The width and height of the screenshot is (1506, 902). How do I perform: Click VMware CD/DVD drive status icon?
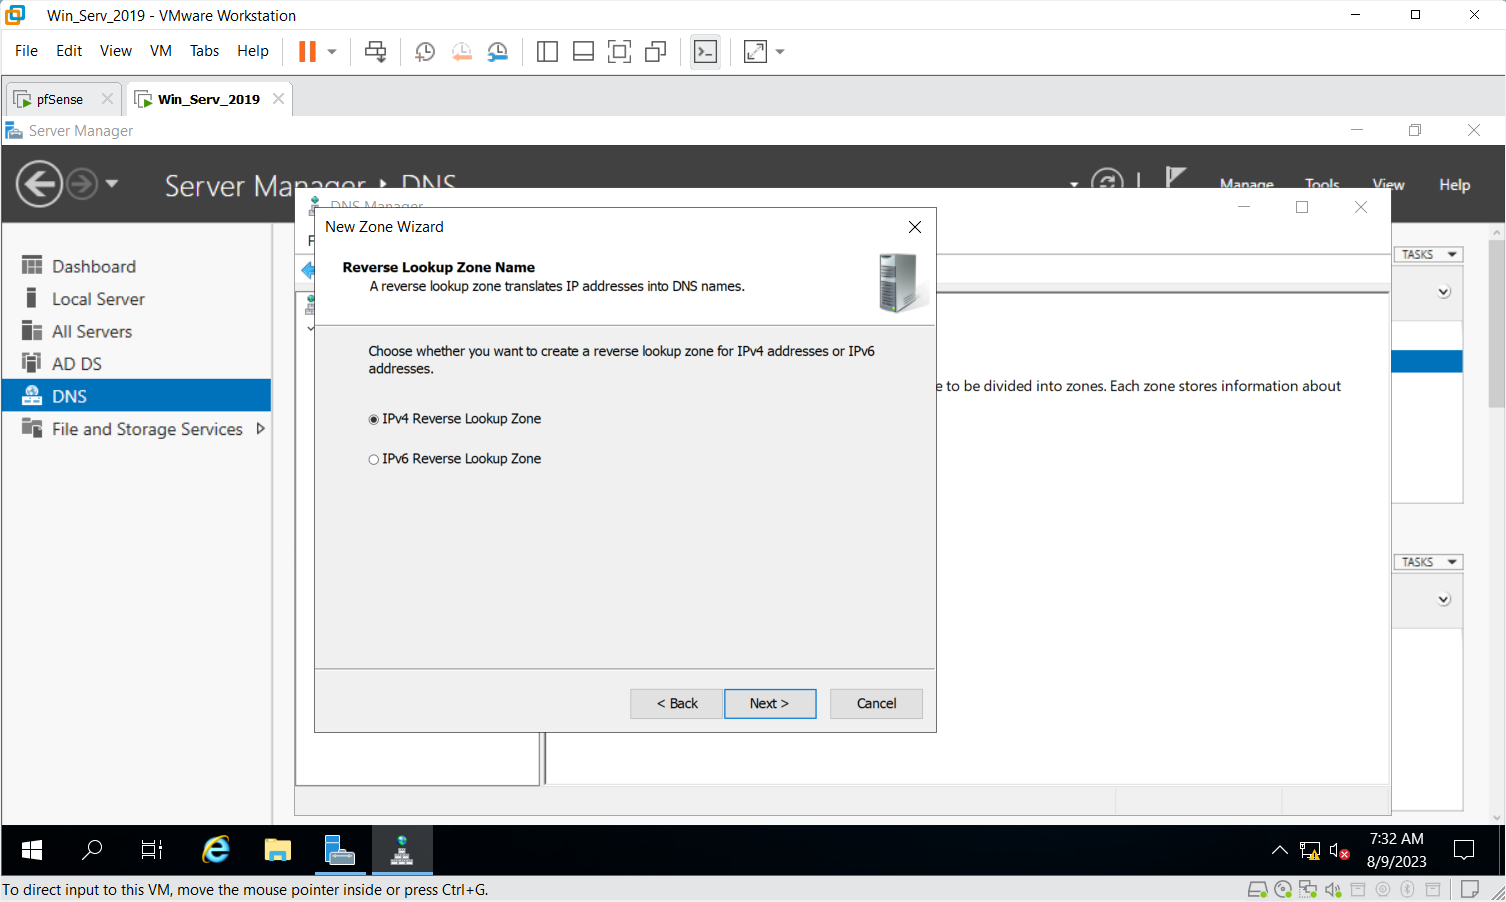[x=1283, y=889]
